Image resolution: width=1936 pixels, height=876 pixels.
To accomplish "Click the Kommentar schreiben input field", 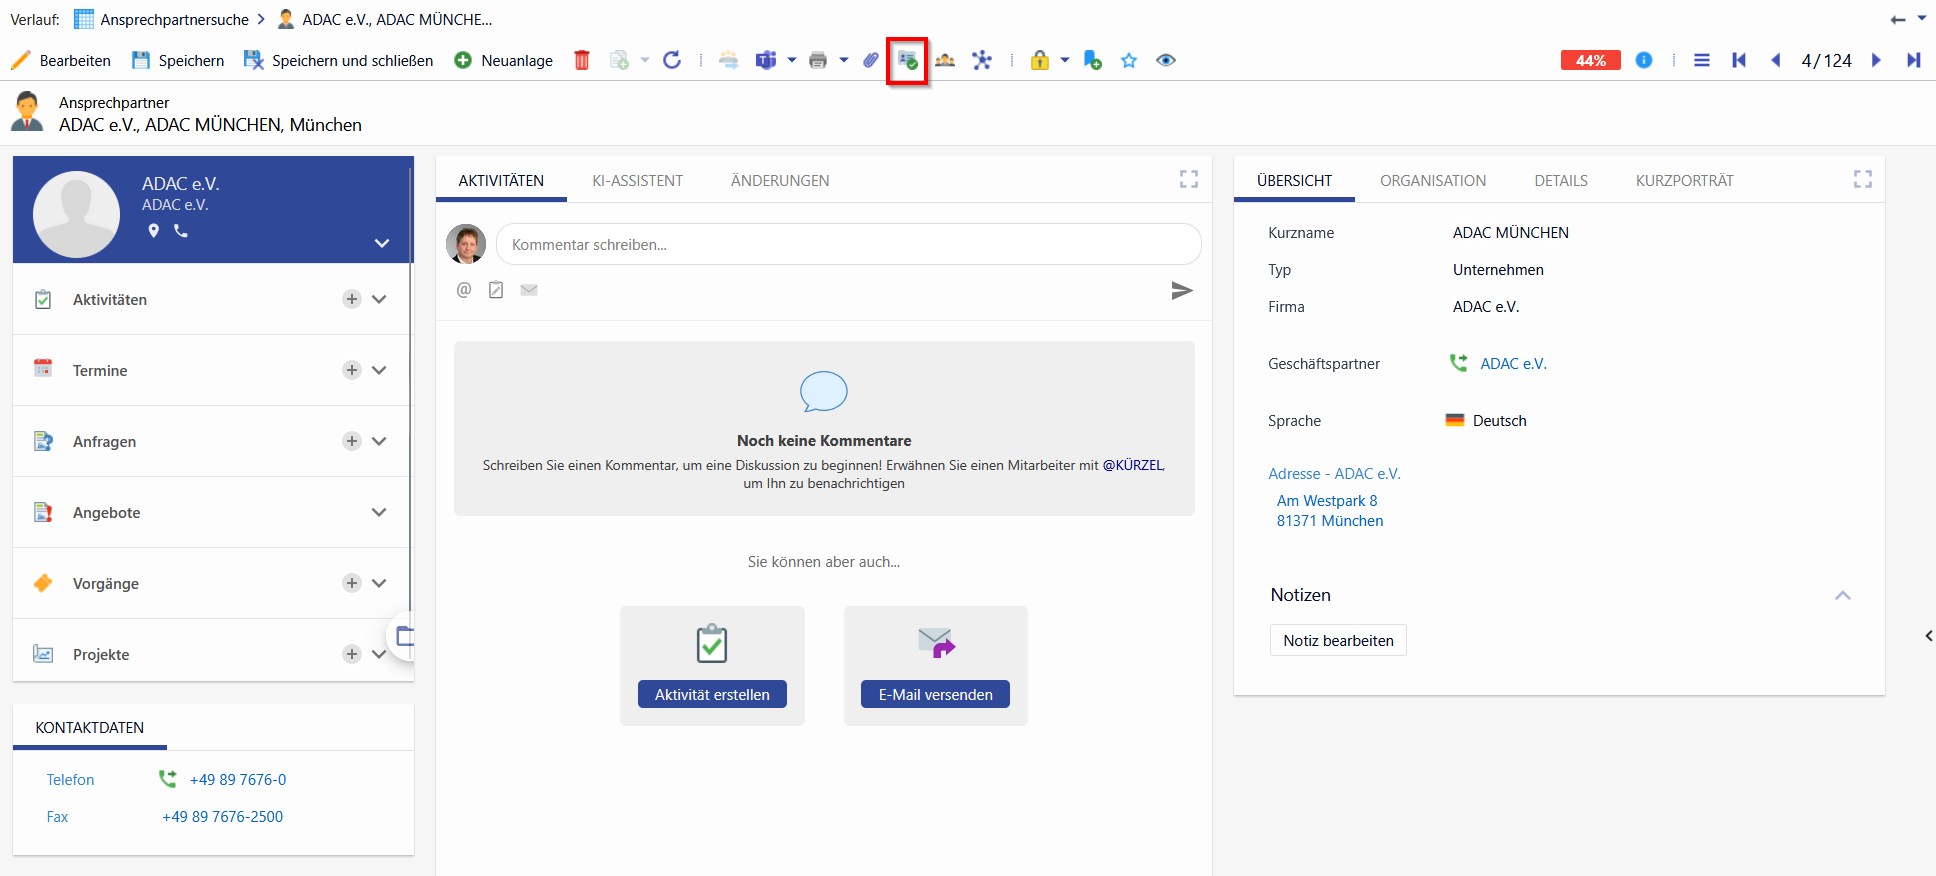I will (x=848, y=244).
